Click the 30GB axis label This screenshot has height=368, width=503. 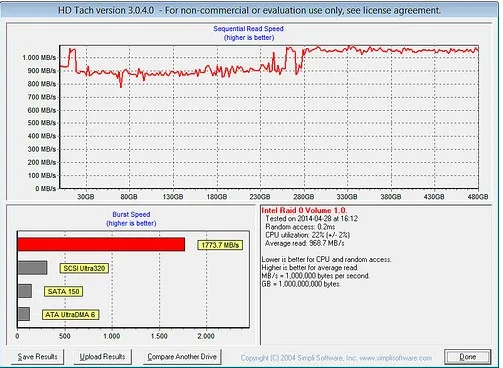coord(86,197)
